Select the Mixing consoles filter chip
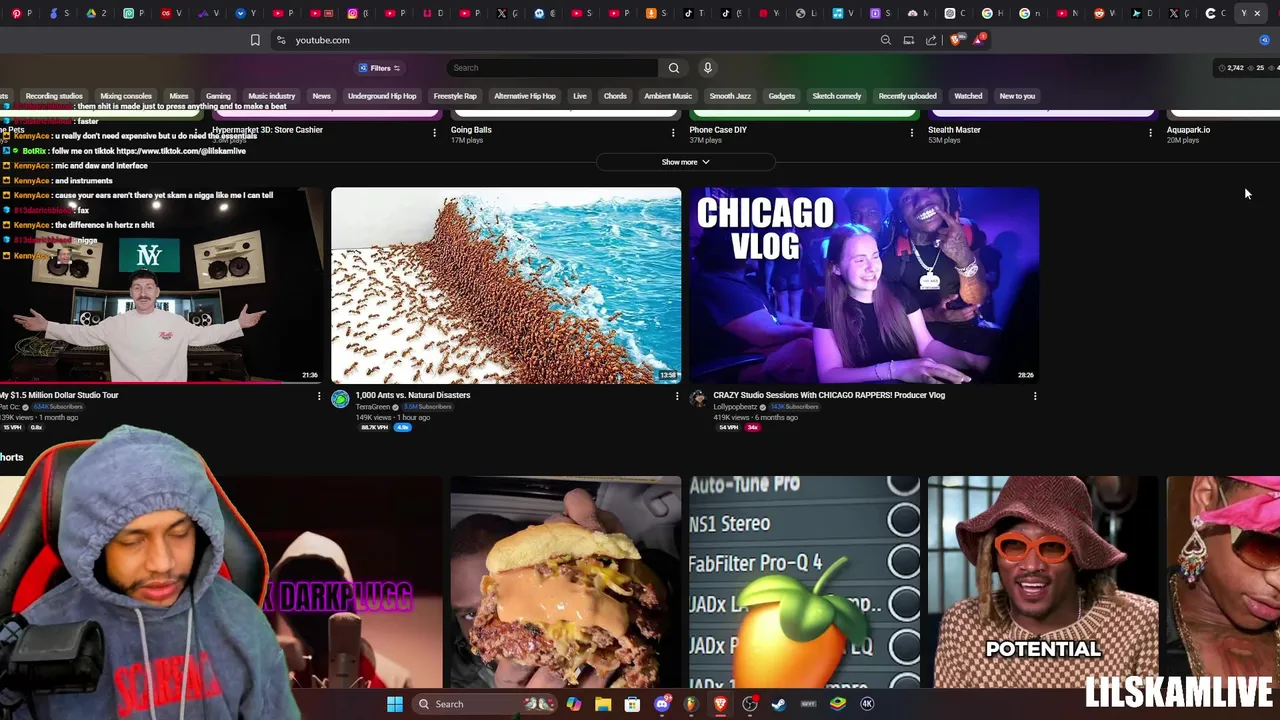This screenshot has height=720, width=1280. click(126, 96)
